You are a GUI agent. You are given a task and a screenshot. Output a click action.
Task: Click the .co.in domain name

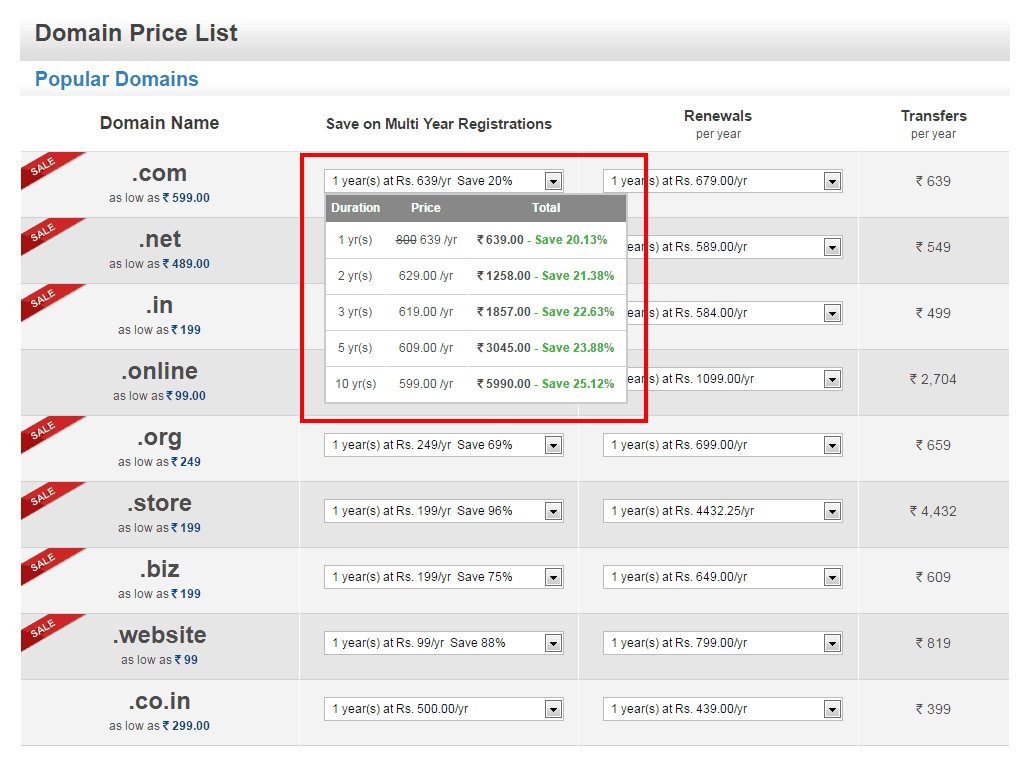pyautogui.click(x=158, y=701)
